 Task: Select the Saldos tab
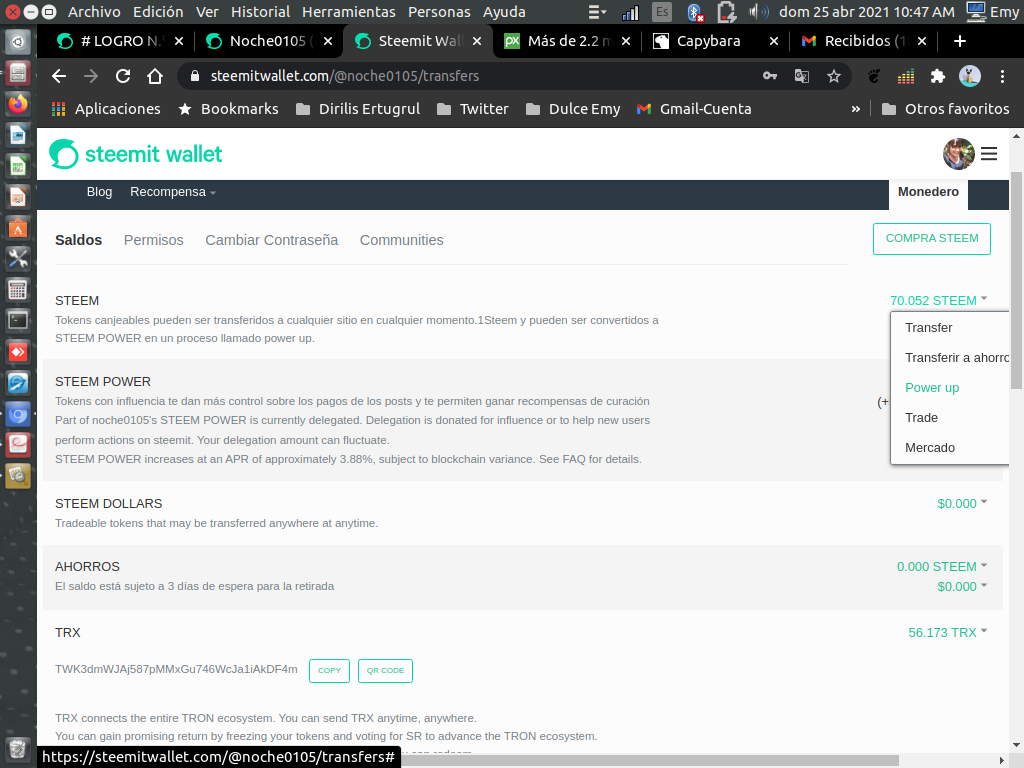point(78,240)
